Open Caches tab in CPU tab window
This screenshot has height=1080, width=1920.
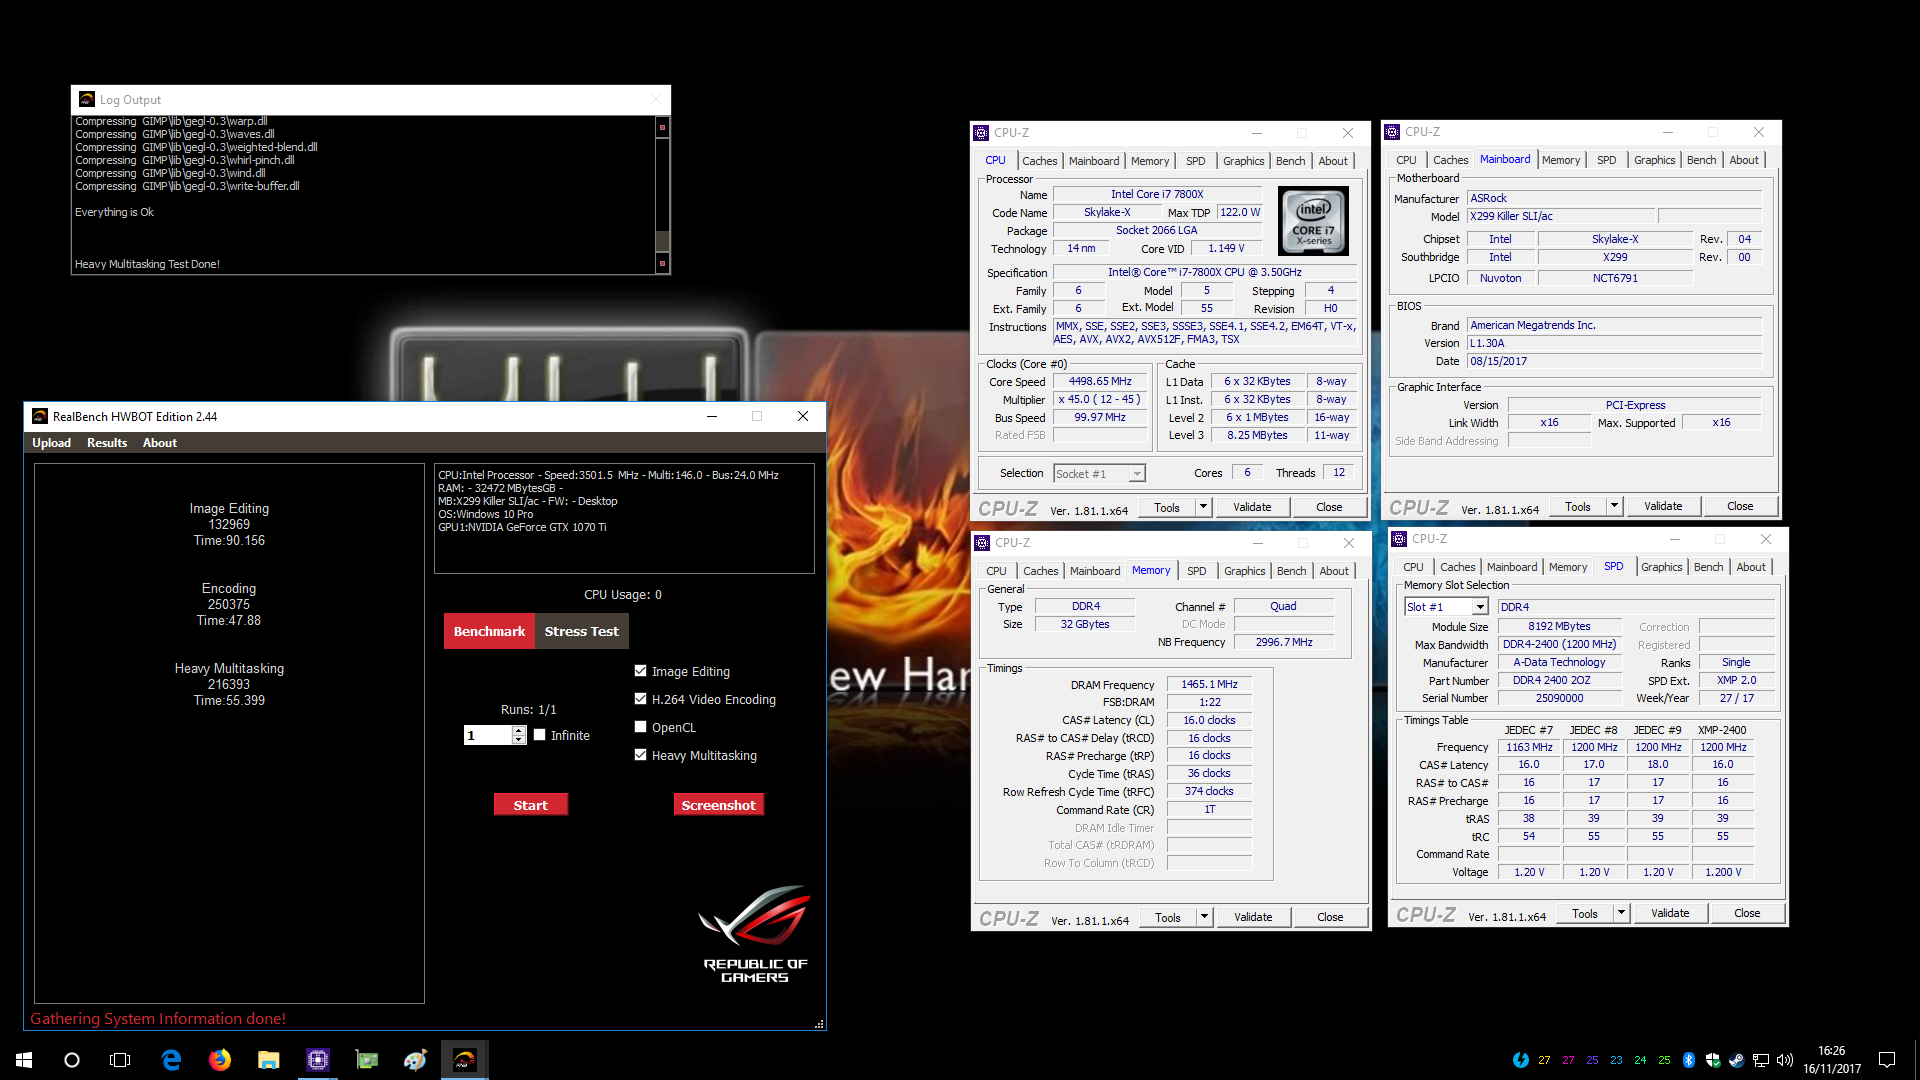click(x=1039, y=161)
